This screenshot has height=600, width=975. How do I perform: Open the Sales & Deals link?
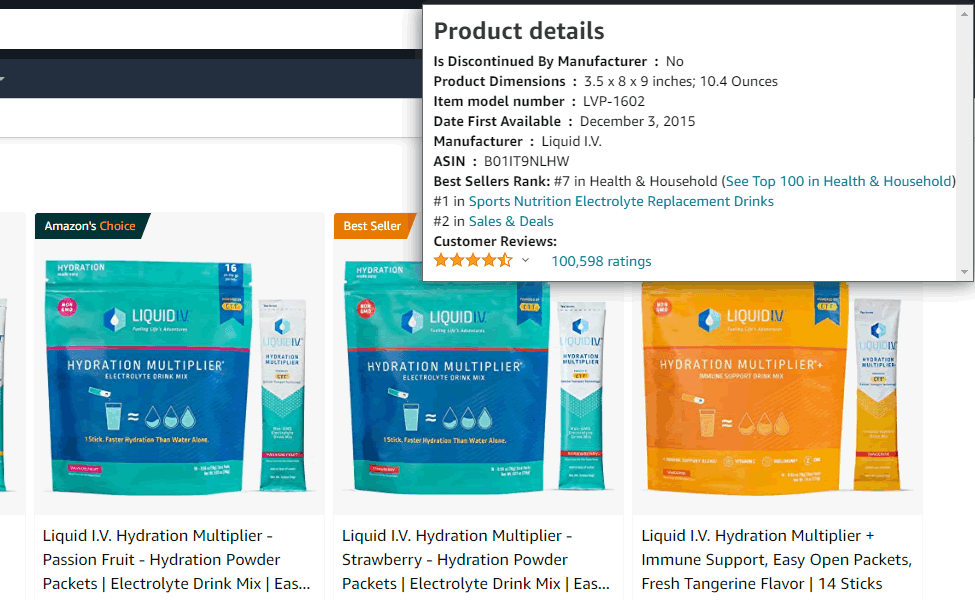pos(511,221)
